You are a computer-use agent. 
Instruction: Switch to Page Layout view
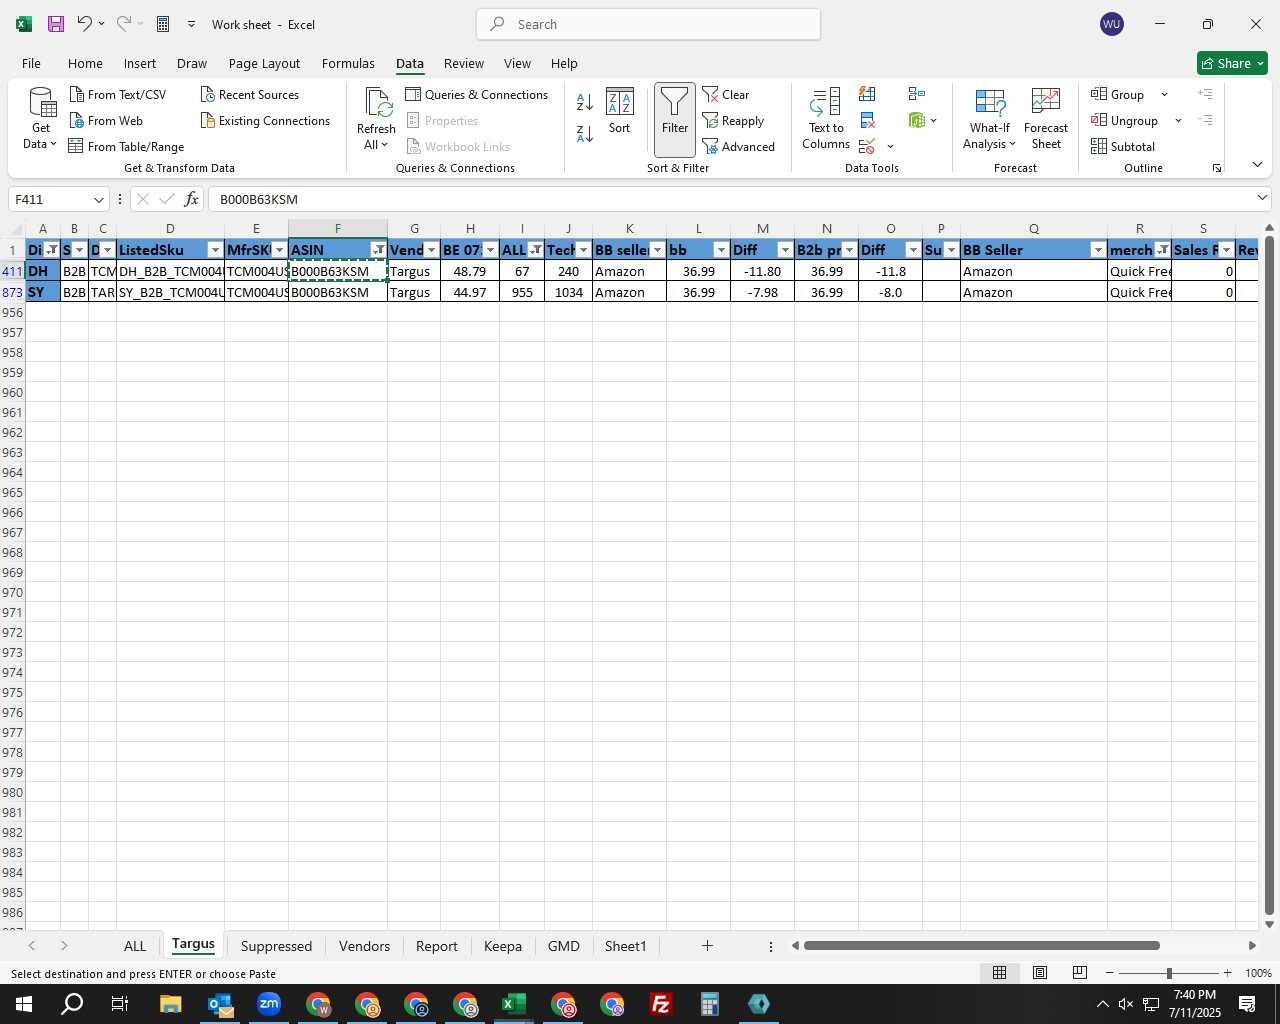click(x=1040, y=973)
